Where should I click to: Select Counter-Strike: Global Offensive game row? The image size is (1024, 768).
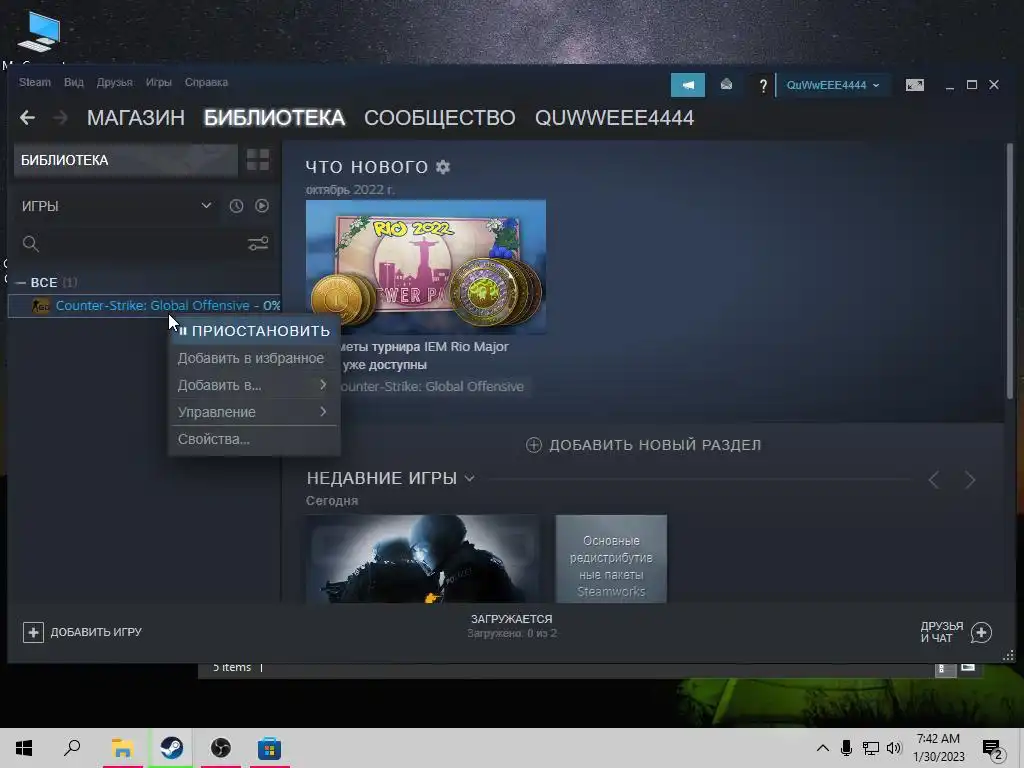pyautogui.click(x=144, y=306)
